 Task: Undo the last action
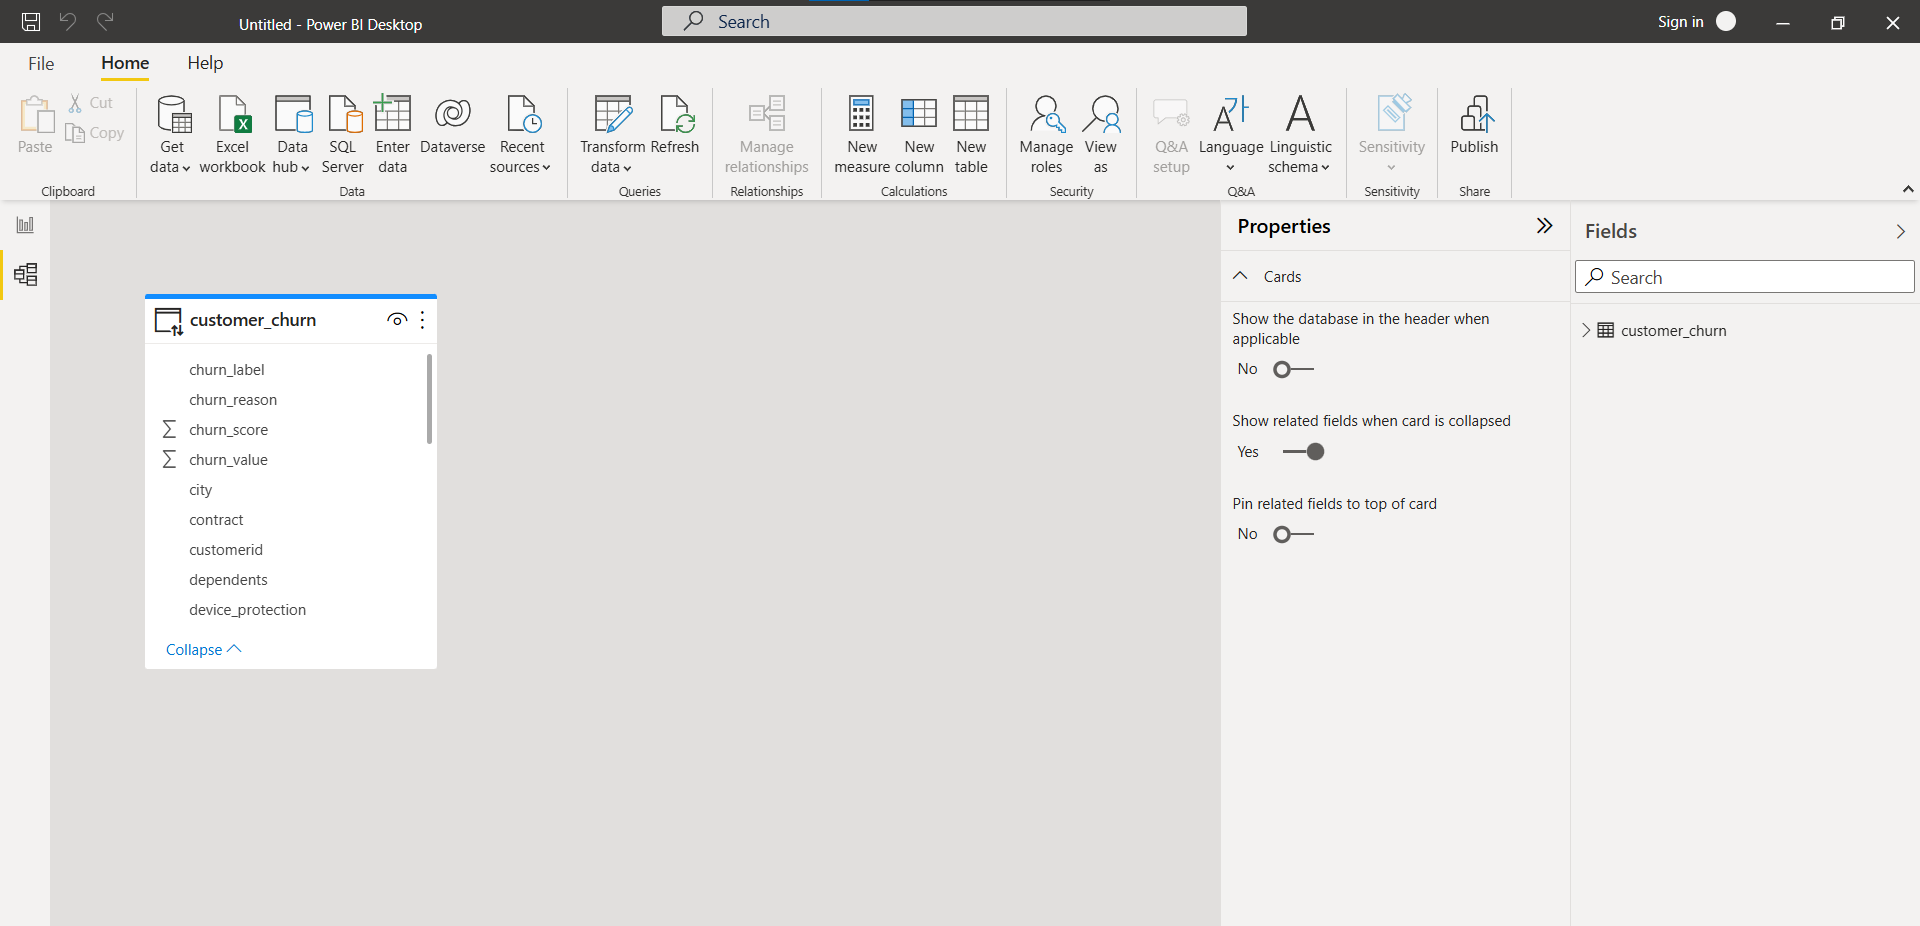(x=68, y=21)
